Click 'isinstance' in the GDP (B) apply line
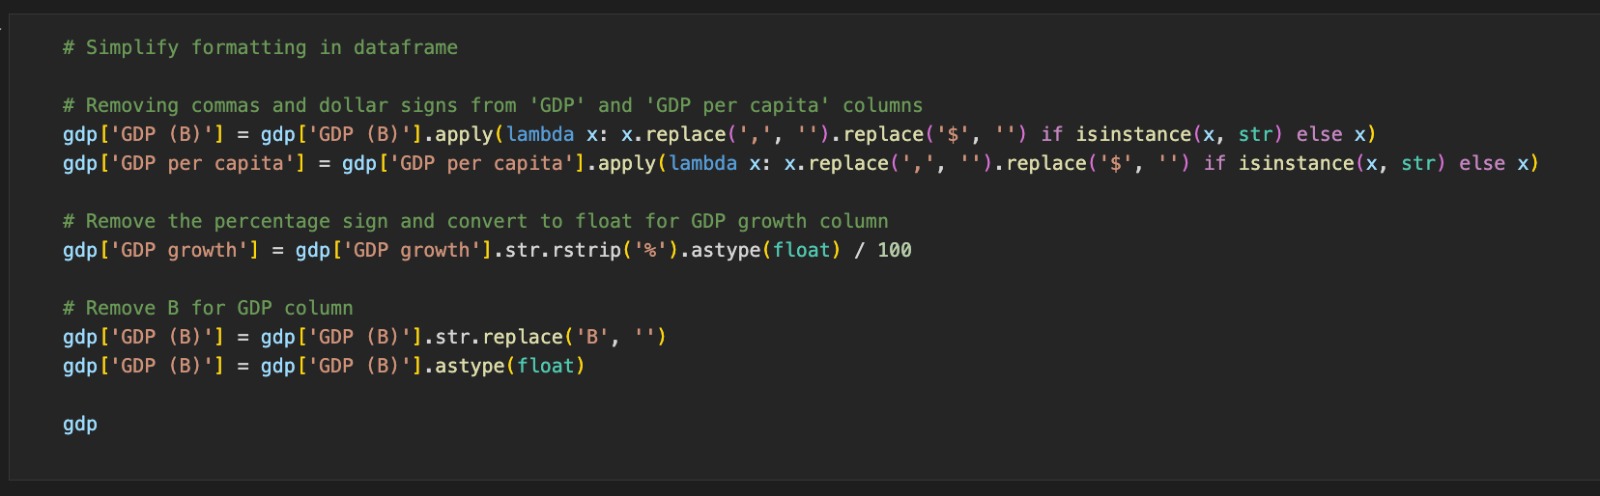 coord(1133,134)
